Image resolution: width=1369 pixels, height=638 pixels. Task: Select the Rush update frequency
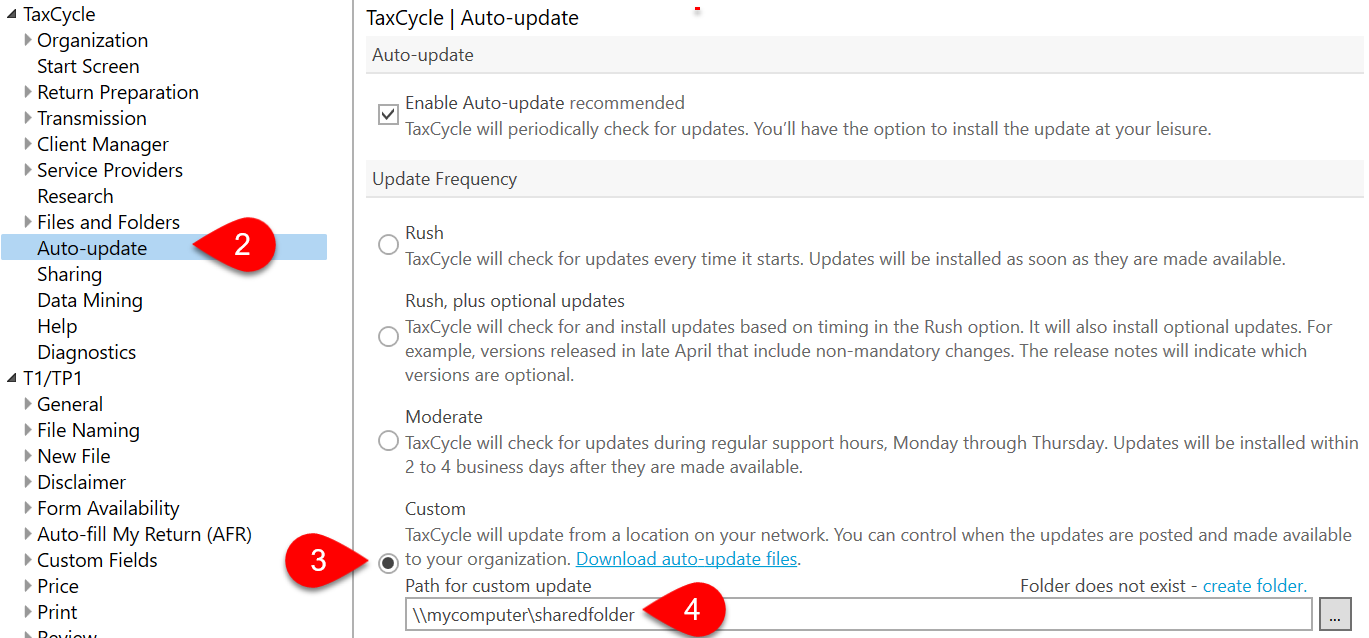point(388,244)
